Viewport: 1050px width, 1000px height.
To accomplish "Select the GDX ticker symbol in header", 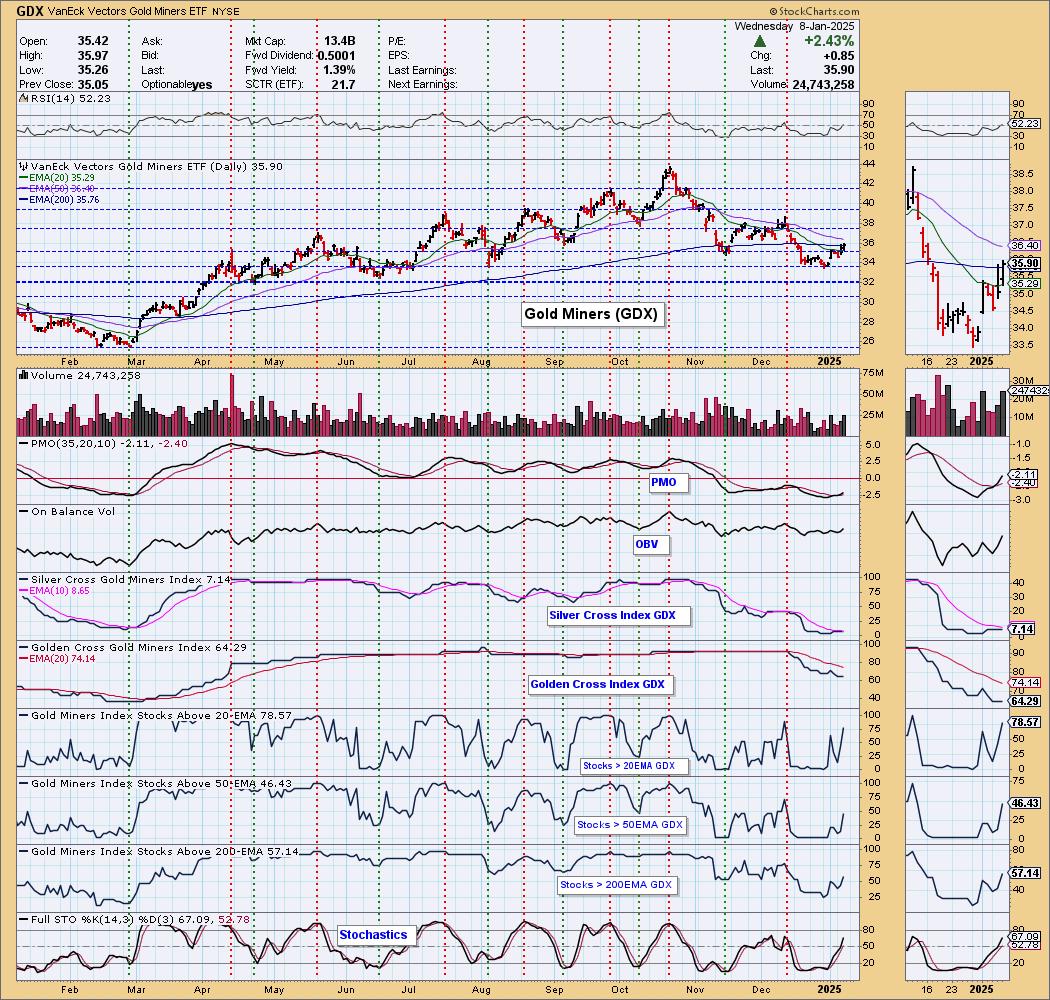I will coord(31,11).
